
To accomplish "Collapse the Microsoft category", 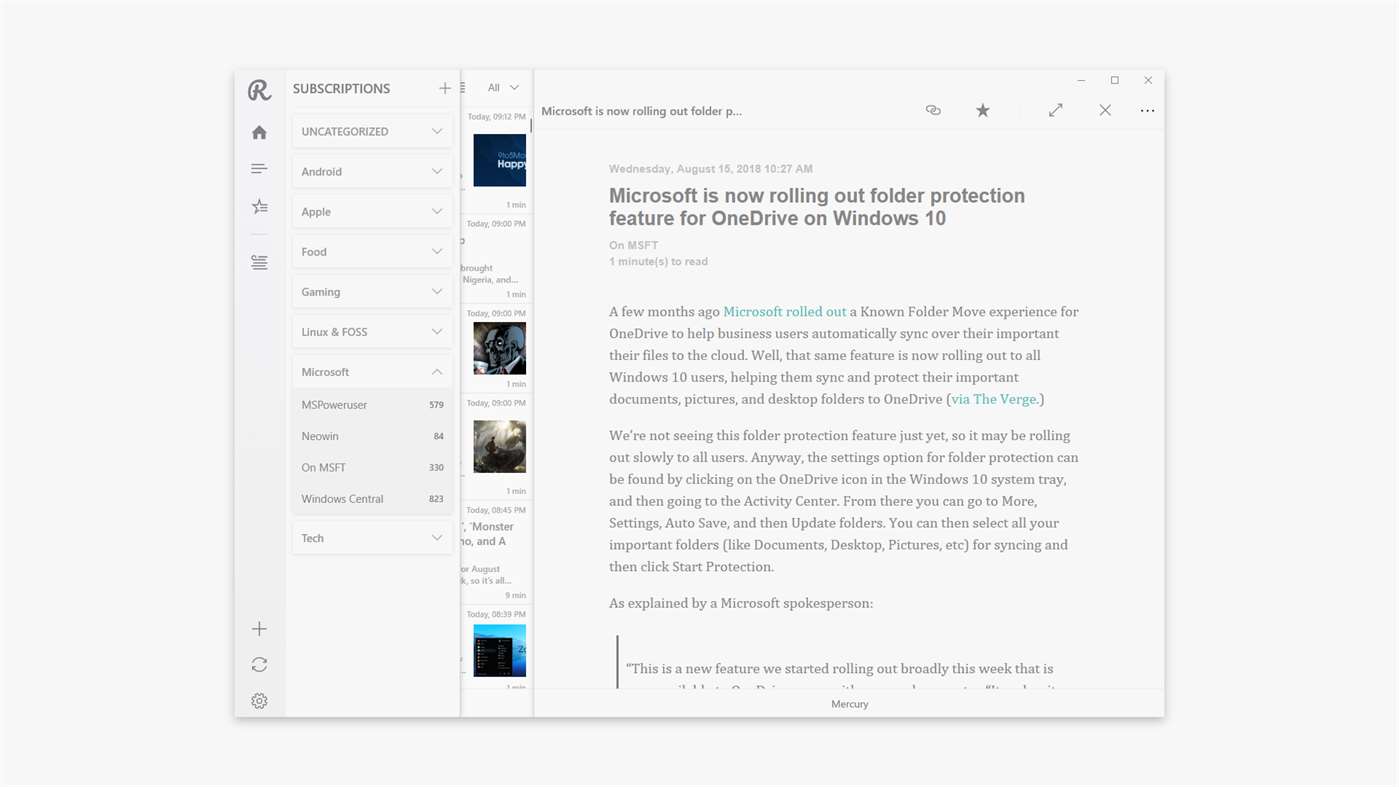I will (372, 371).
